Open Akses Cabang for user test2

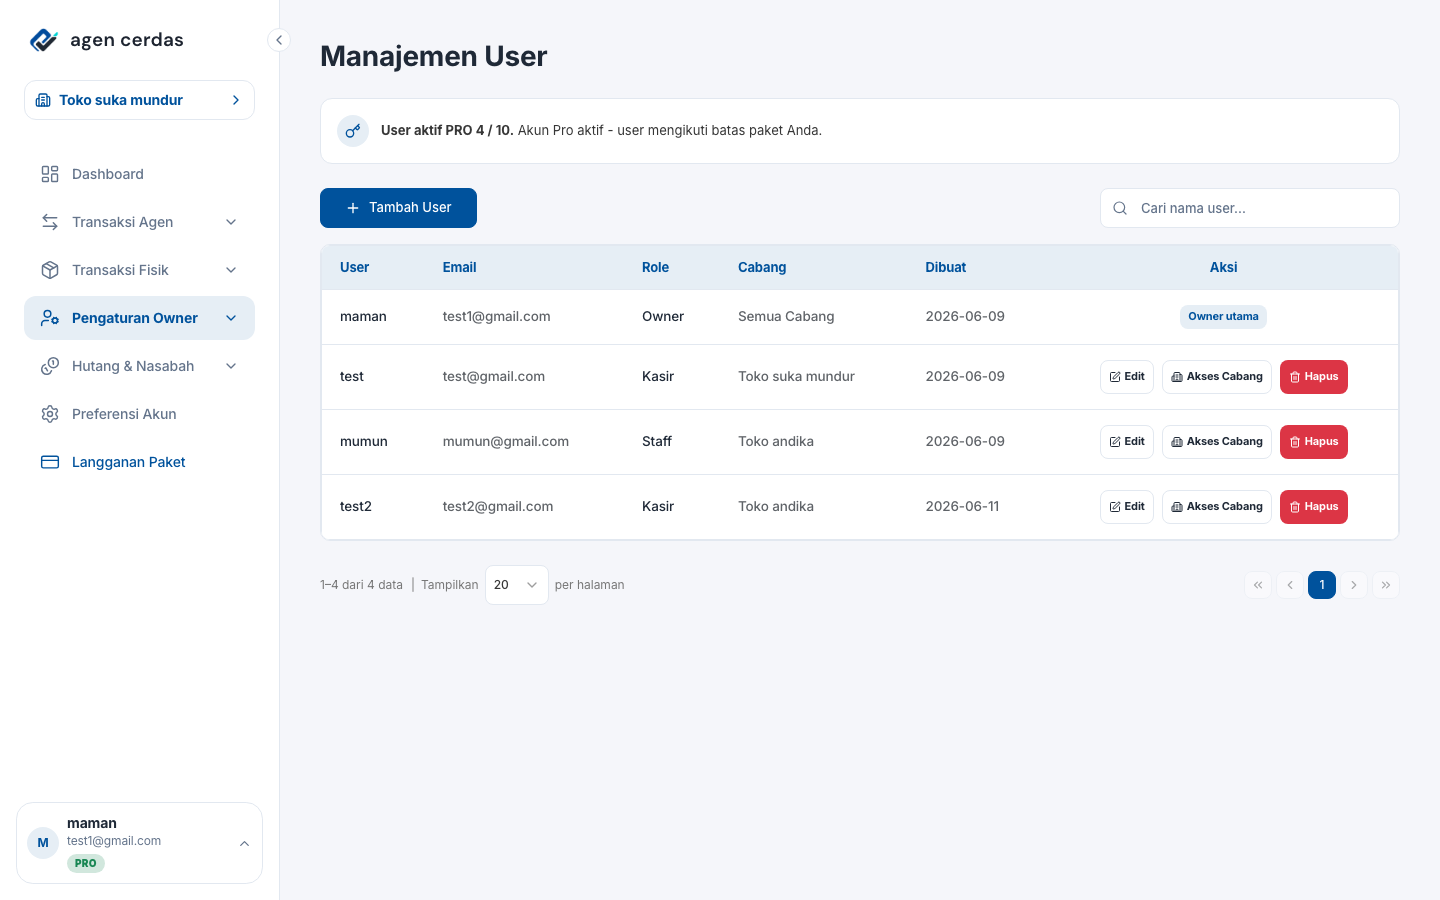1217,507
